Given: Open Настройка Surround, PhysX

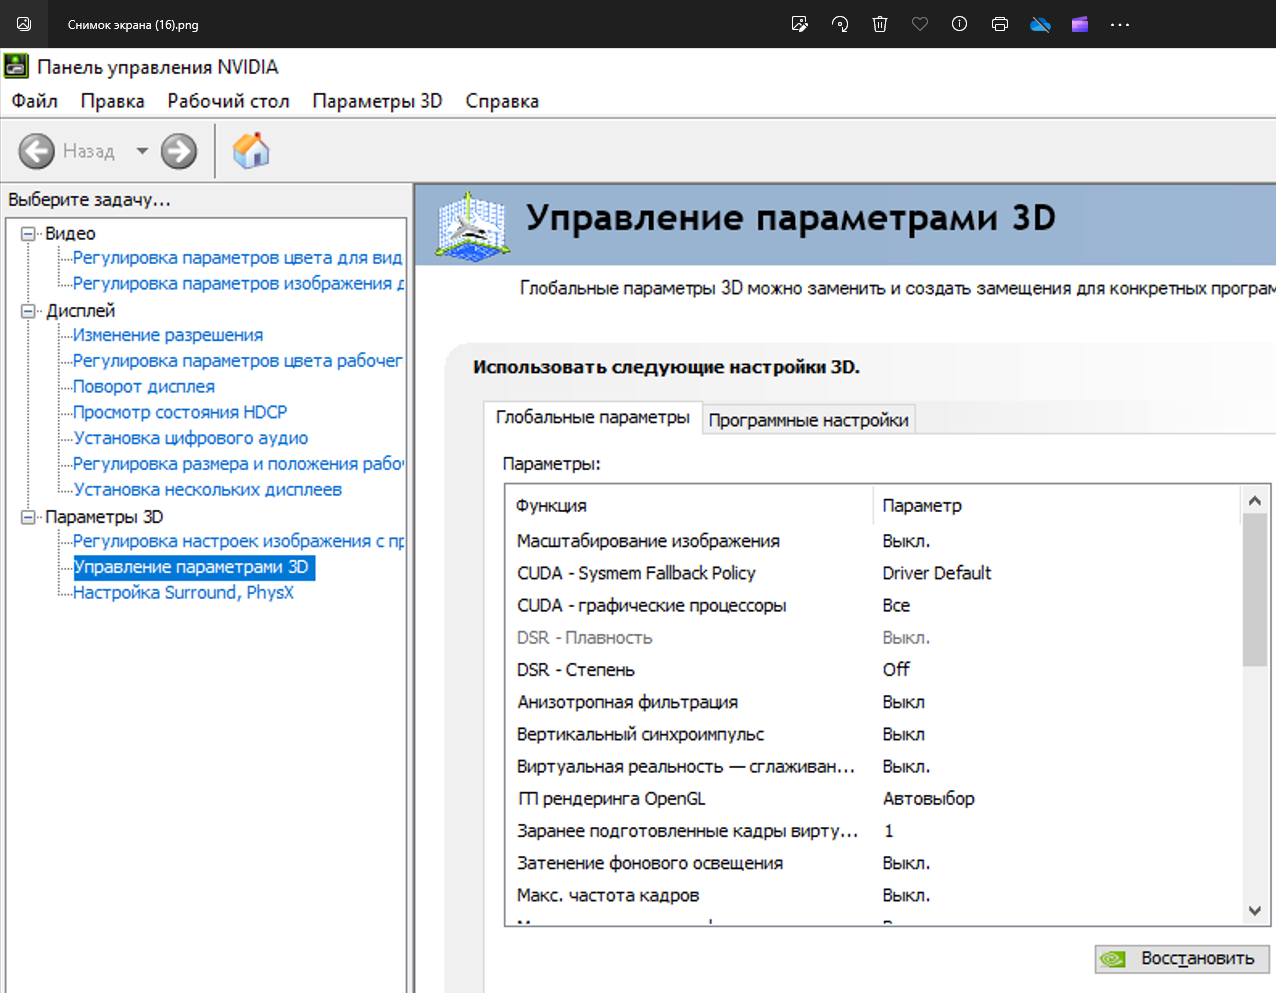Looking at the screenshot, I should (184, 593).
